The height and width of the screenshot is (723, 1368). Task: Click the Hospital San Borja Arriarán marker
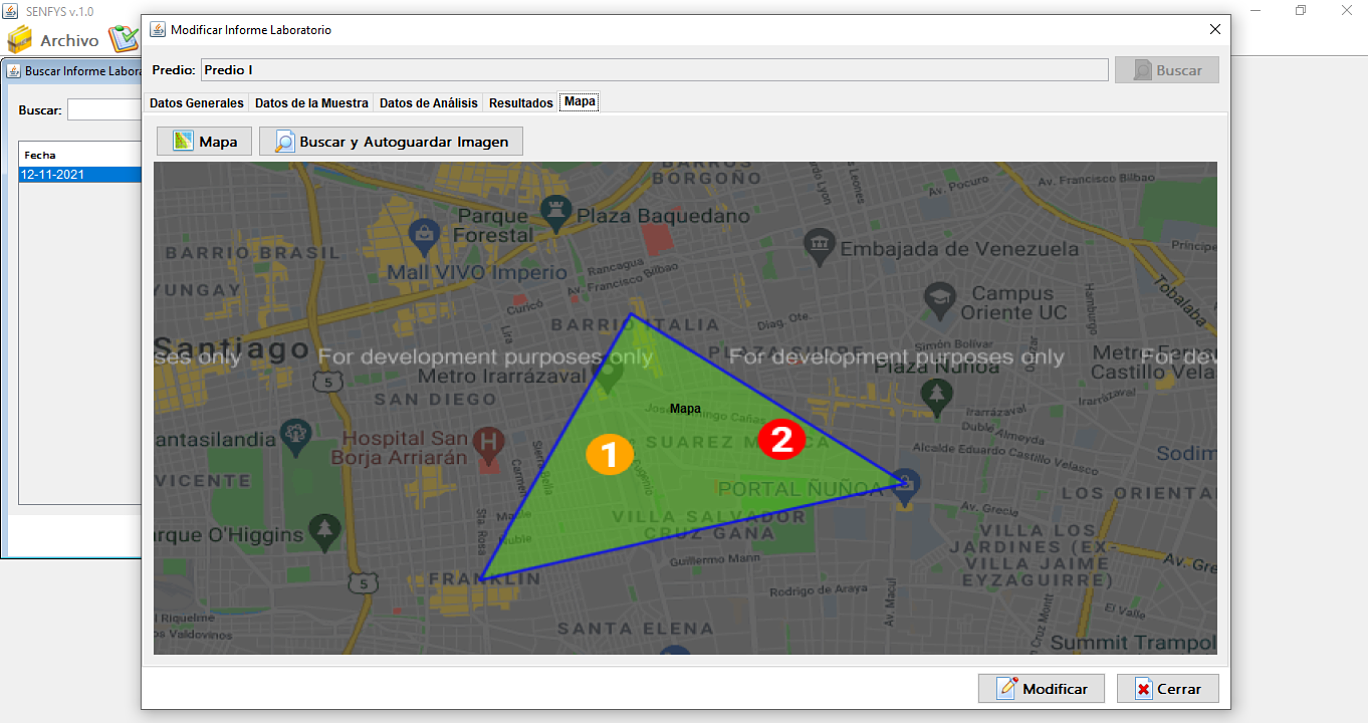[x=489, y=444]
